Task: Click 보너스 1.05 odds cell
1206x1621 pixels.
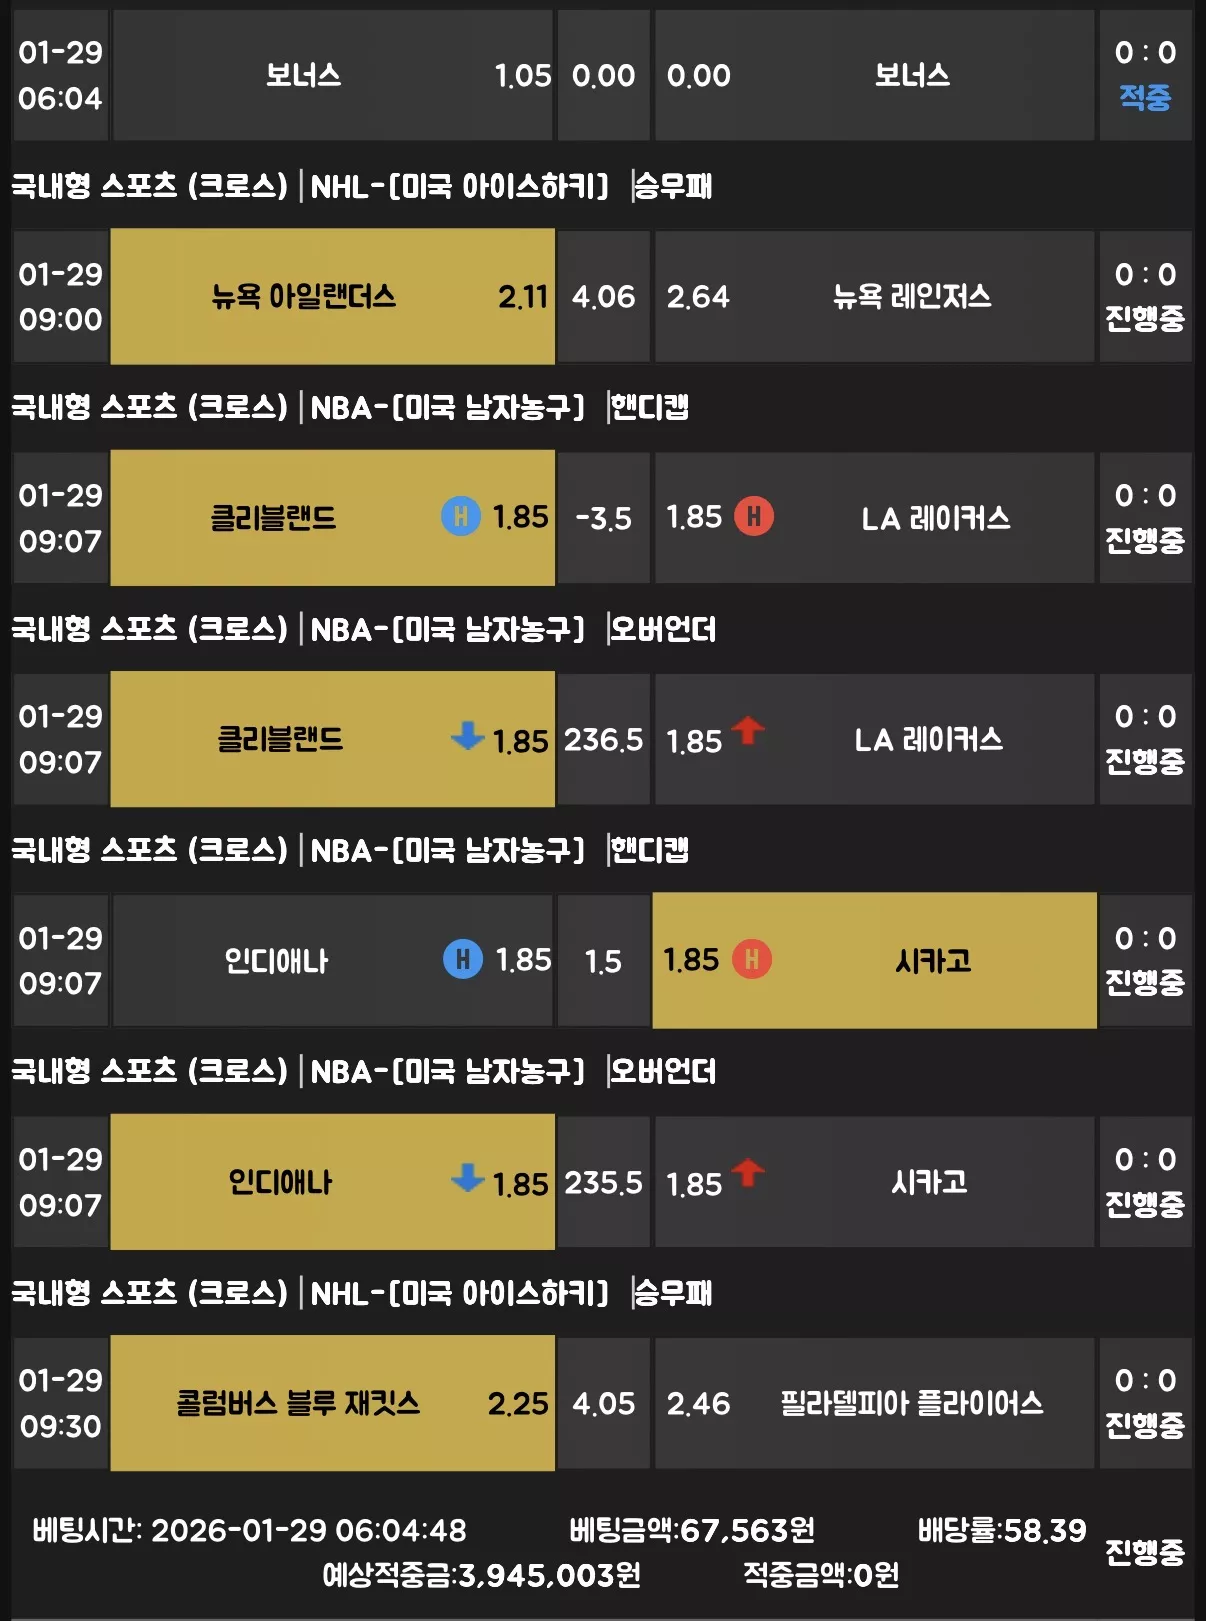Action: pos(332,76)
